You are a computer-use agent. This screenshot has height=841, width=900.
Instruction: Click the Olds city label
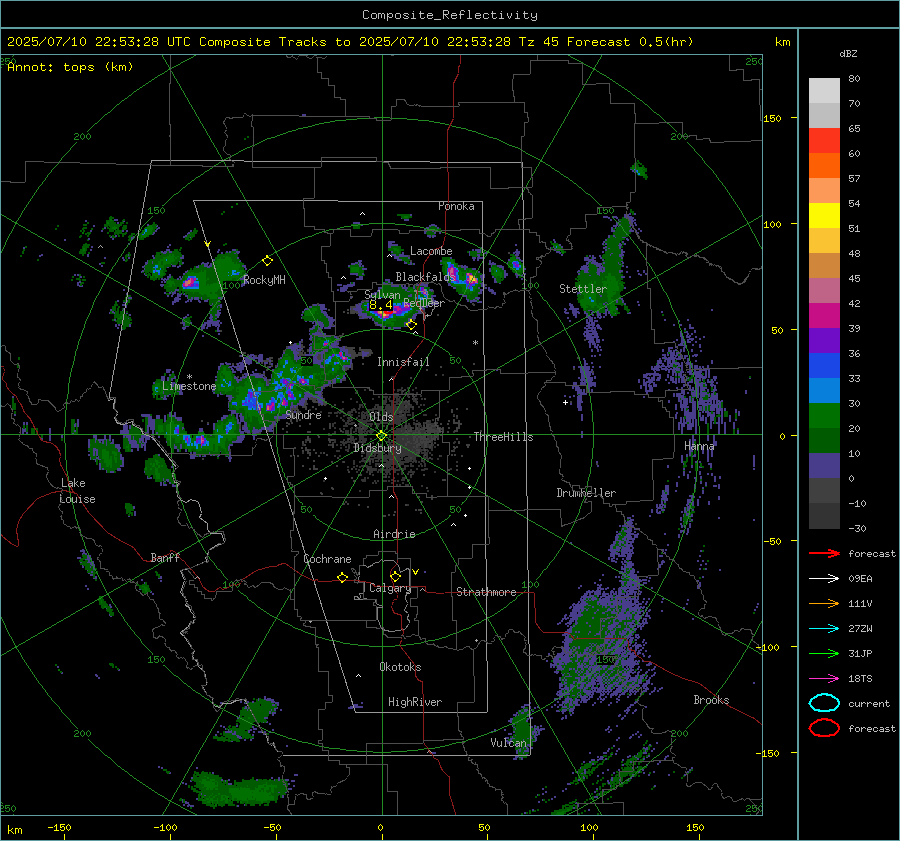point(381,417)
